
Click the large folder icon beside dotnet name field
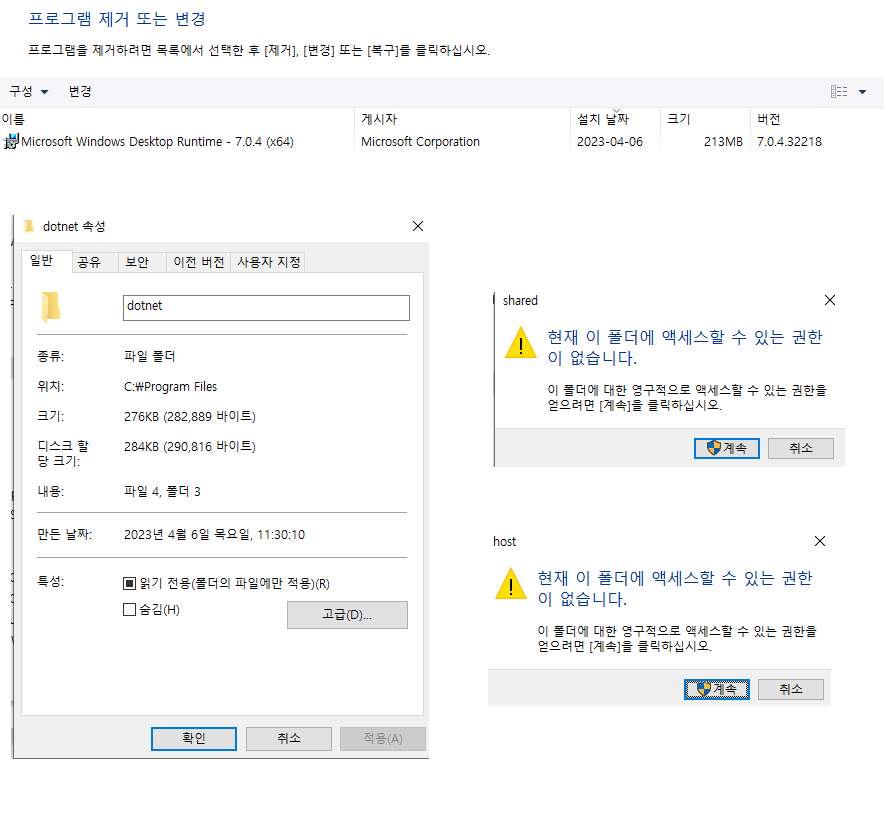click(x=51, y=307)
